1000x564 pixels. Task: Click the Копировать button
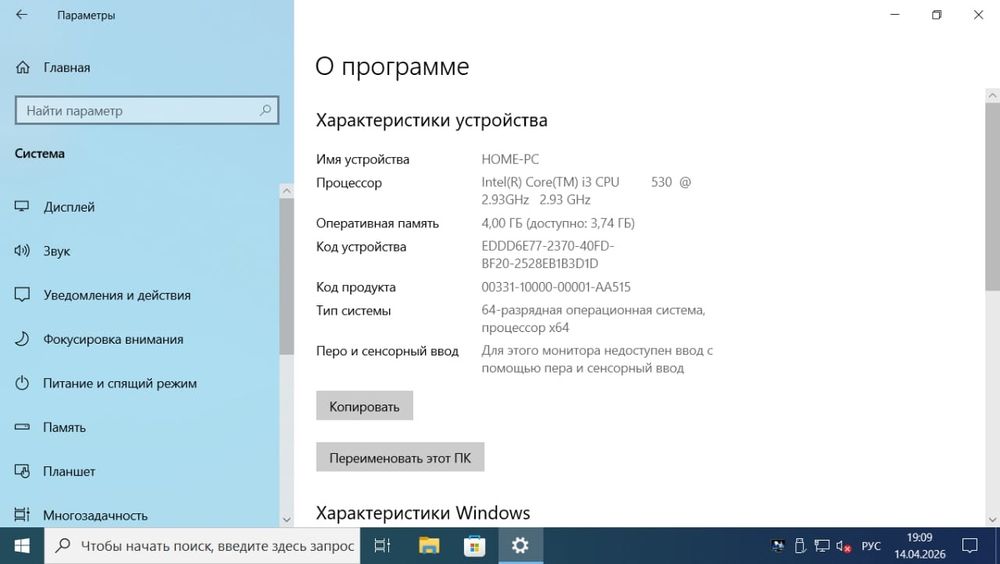364,406
